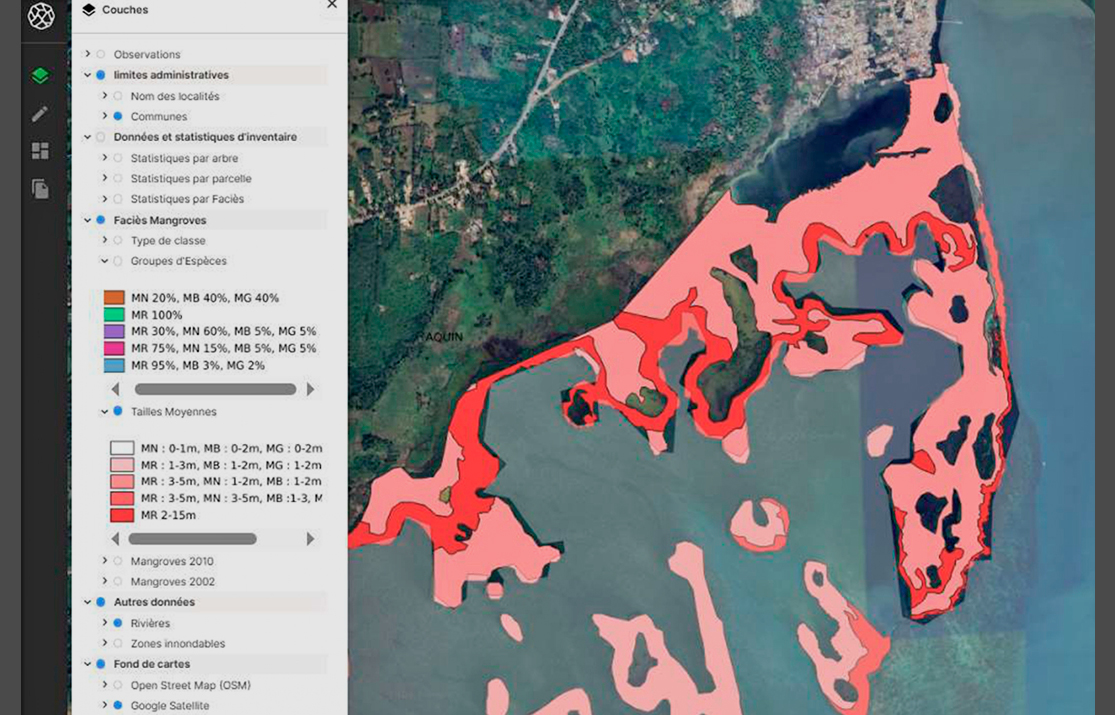Click the copy documents sidebar icon
The height and width of the screenshot is (715, 1115).
point(40,189)
